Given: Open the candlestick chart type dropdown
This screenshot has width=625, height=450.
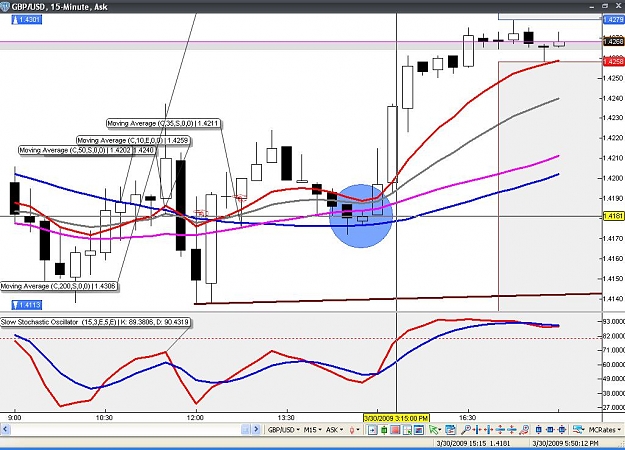Looking at the screenshot, I should 358,430.
